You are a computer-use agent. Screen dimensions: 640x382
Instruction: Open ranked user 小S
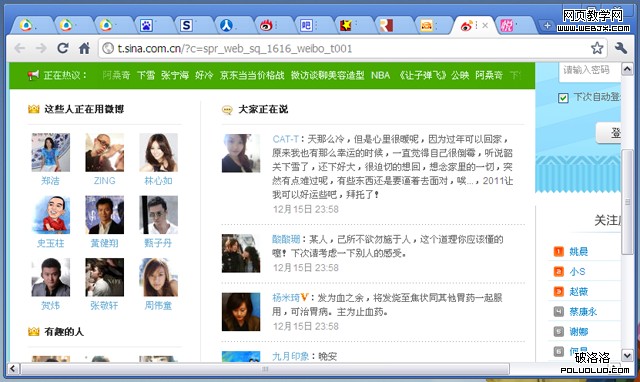point(577,271)
